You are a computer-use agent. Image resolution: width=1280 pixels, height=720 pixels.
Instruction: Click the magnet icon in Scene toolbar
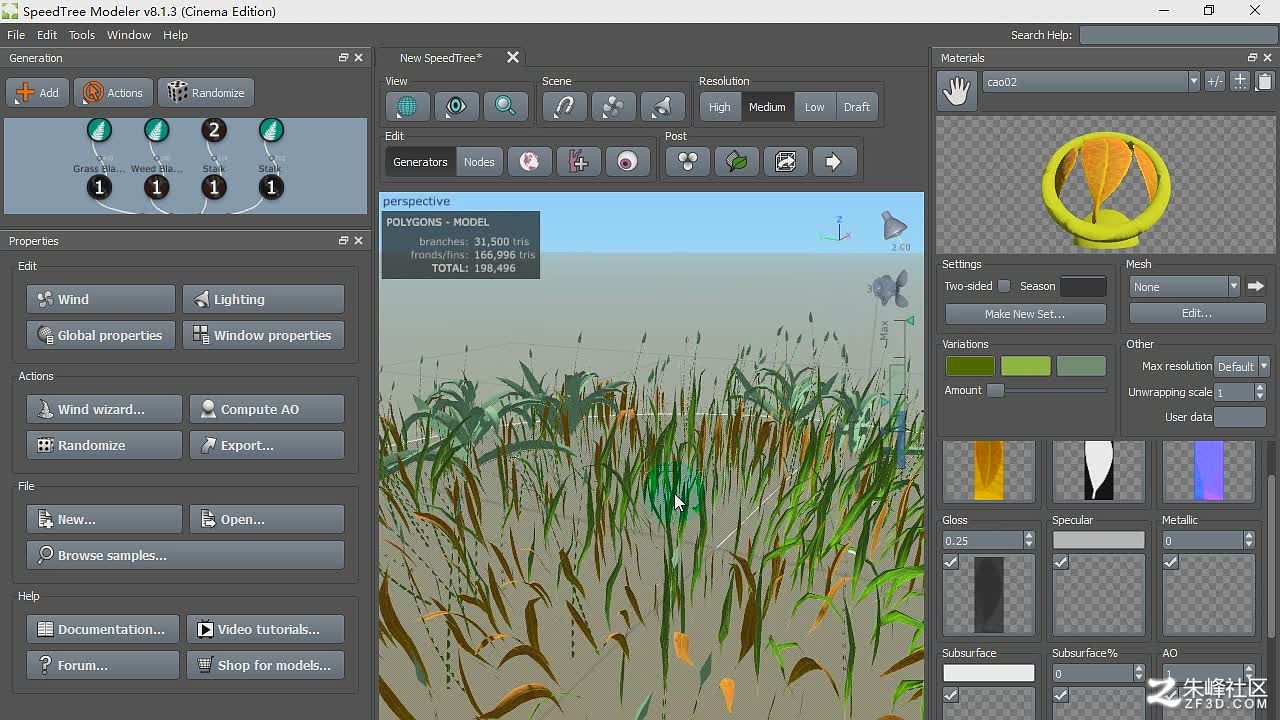(x=564, y=106)
